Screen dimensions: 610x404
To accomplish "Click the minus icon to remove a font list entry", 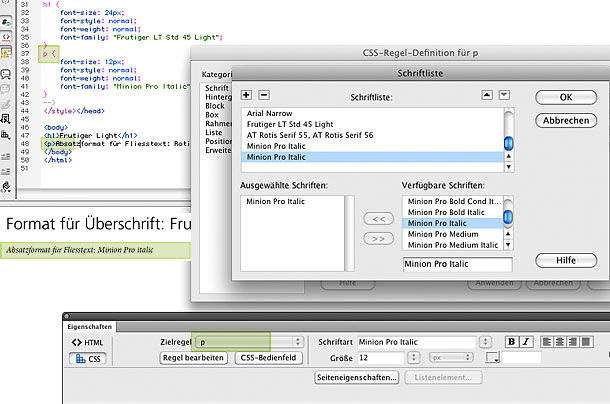I will click(x=264, y=95).
